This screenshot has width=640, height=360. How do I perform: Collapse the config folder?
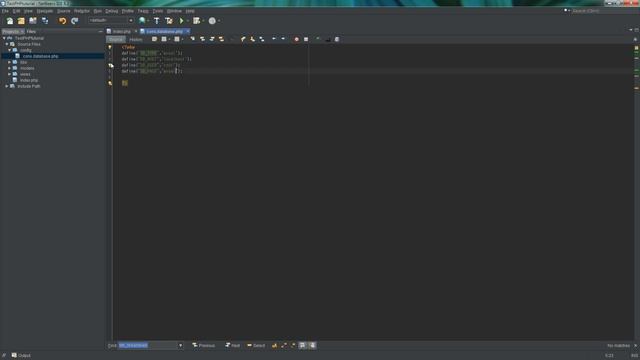(9, 50)
